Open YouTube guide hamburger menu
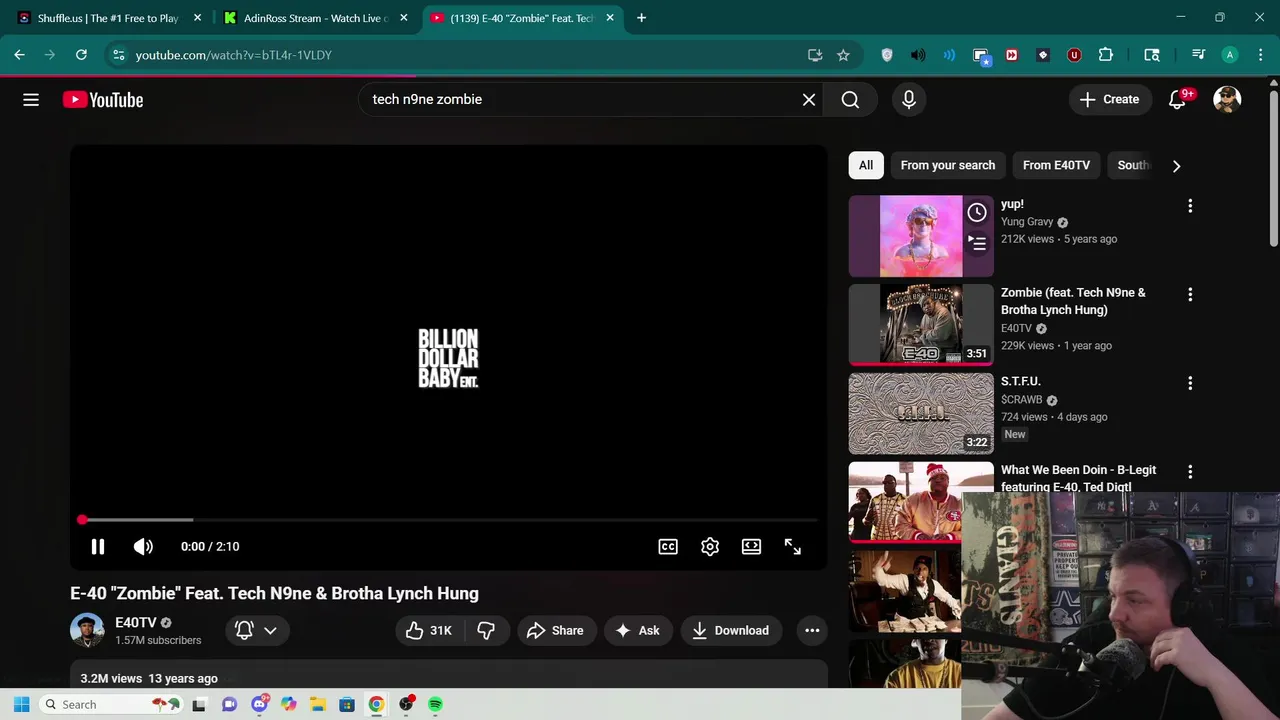 (x=31, y=100)
